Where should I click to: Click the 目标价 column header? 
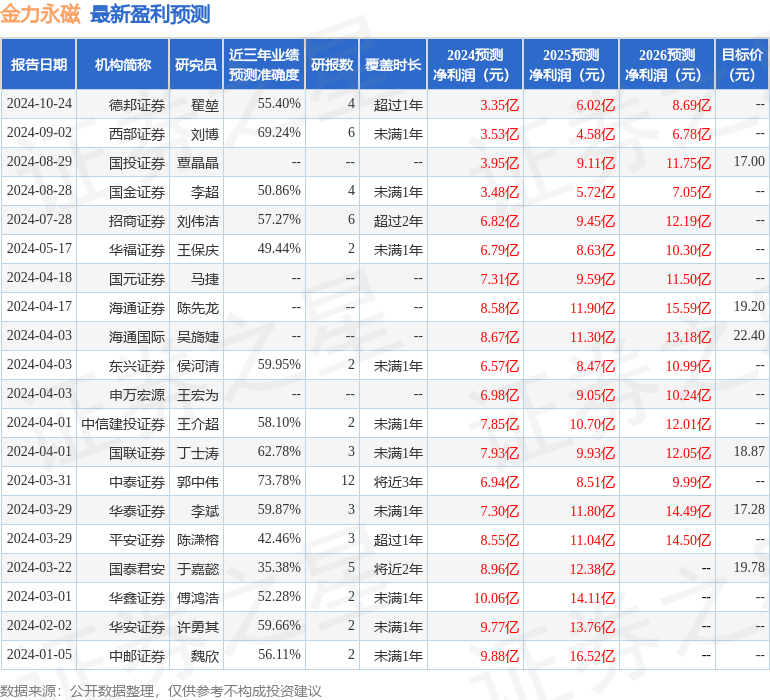(x=742, y=64)
